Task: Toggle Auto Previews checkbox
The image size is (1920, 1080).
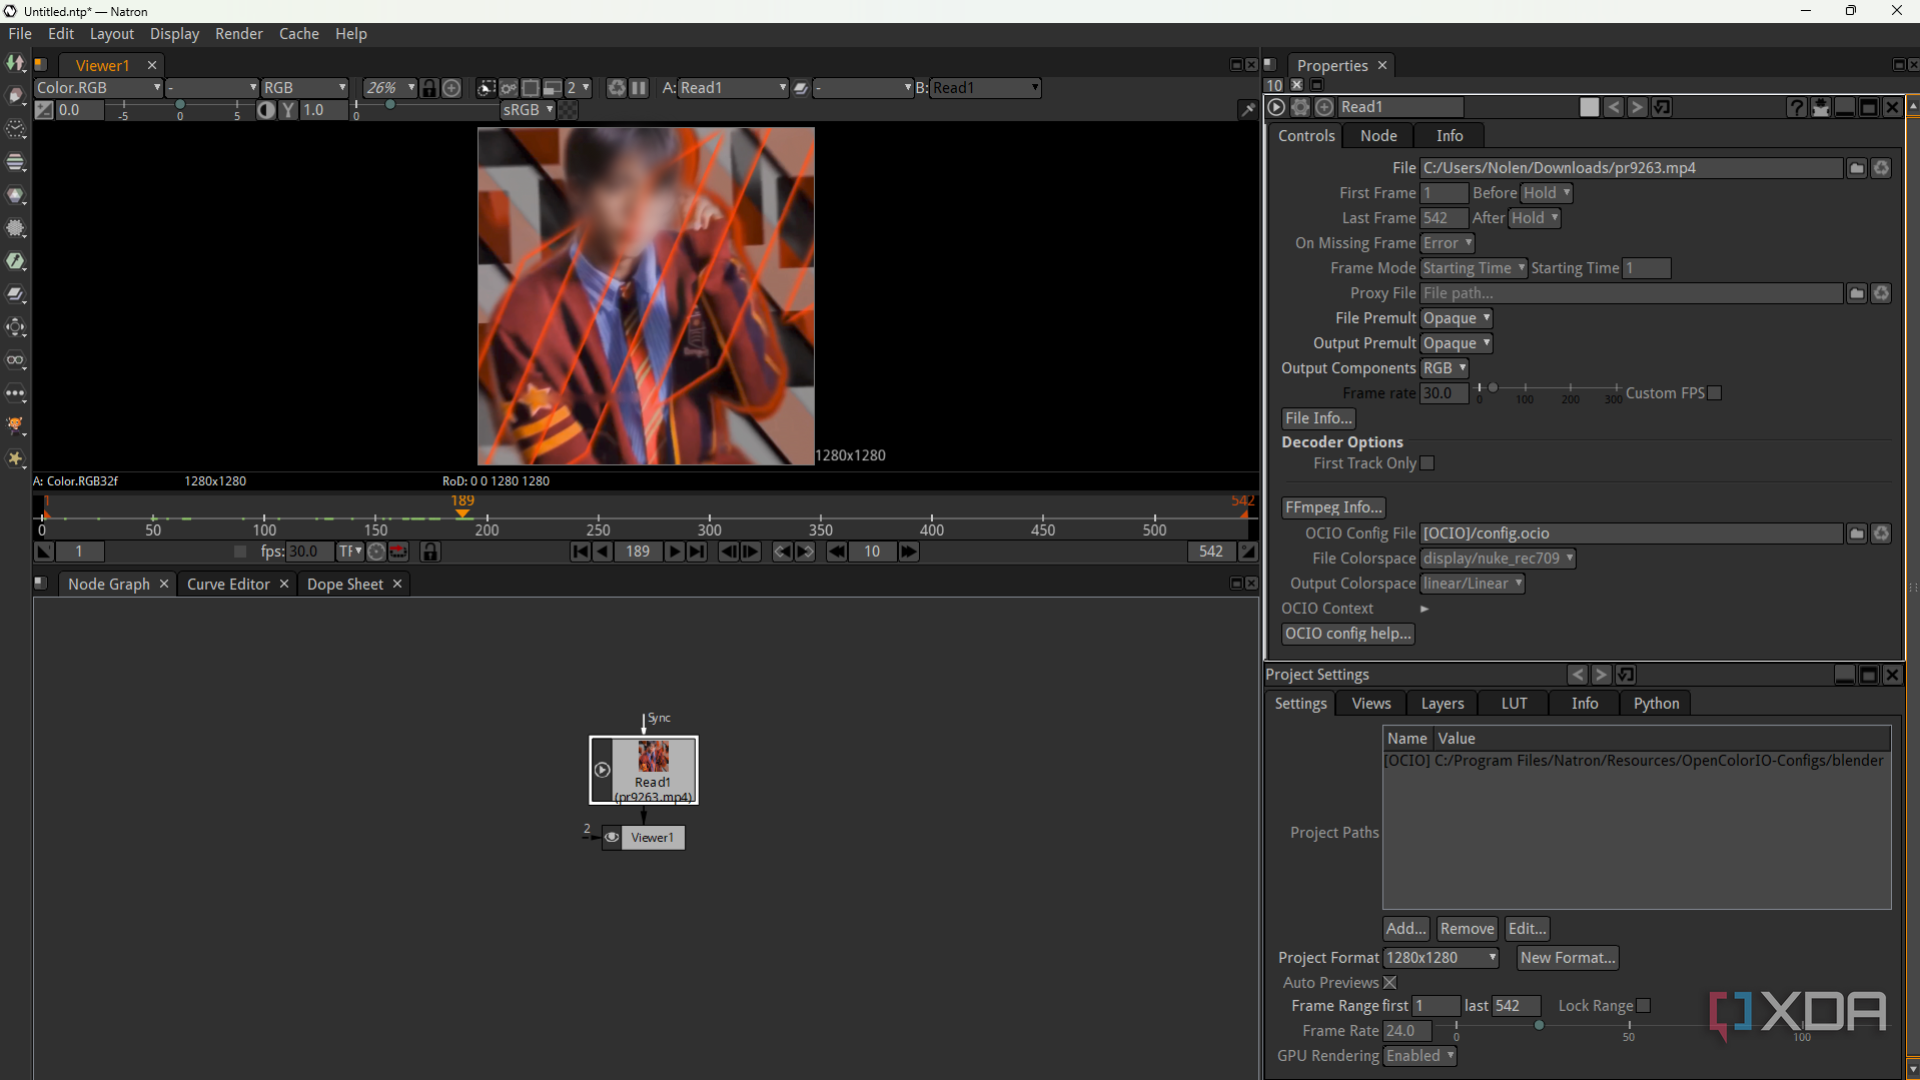Action: pyautogui.click(x=1390, y=983)
